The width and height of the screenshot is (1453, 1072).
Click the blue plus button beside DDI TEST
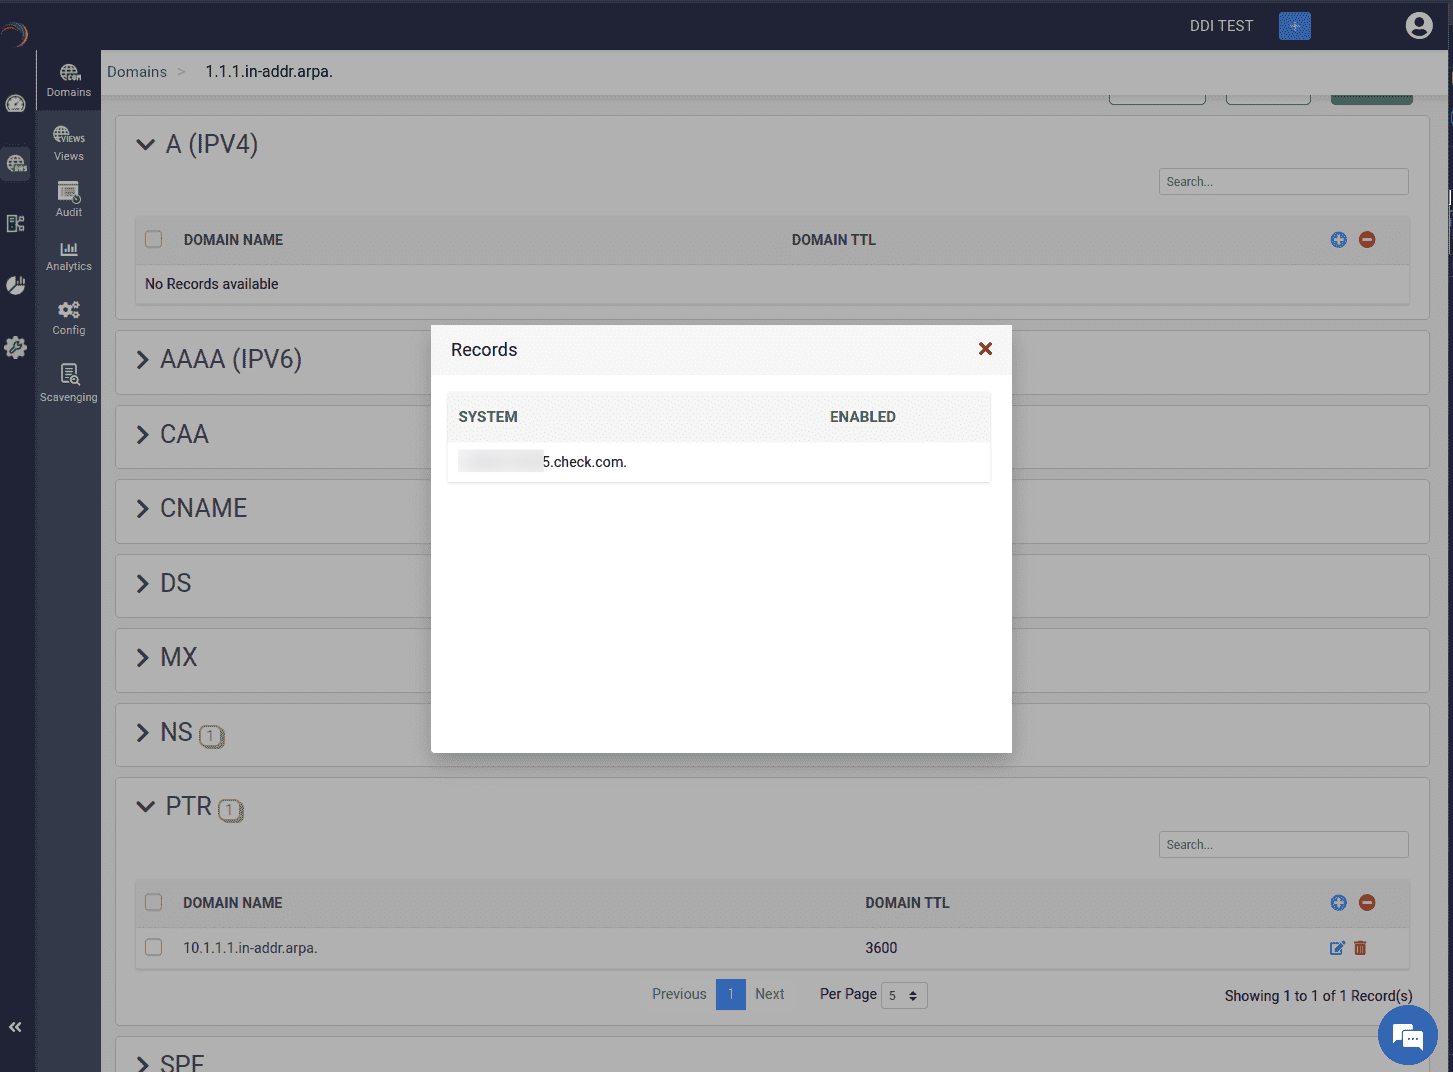pos(1295,25)
